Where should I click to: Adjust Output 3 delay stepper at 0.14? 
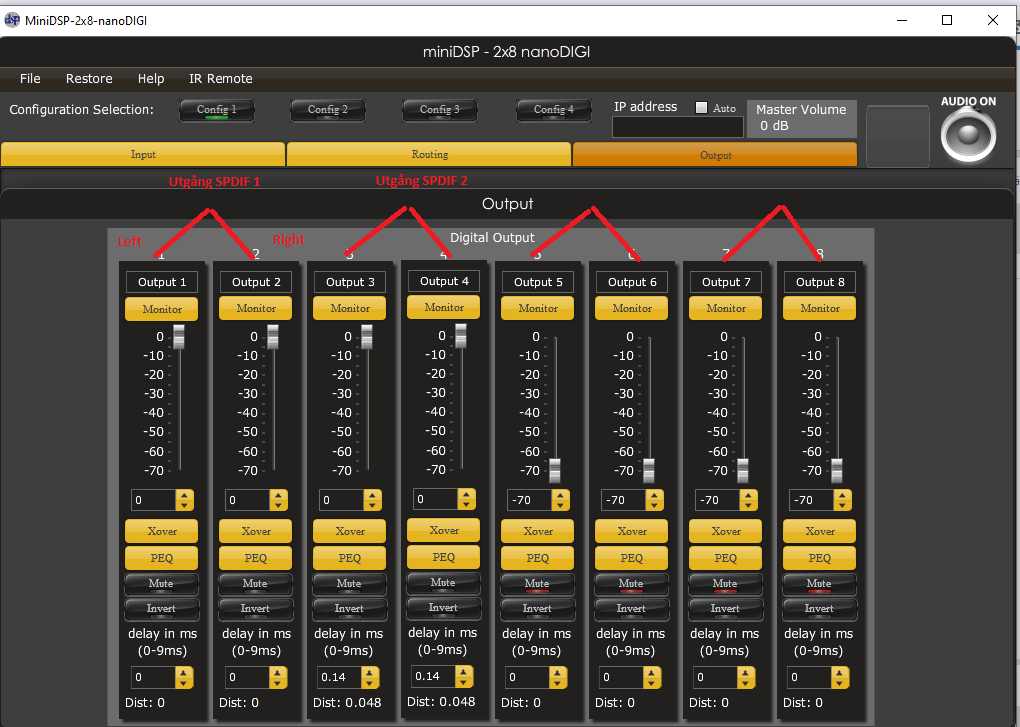pos(370,678)
